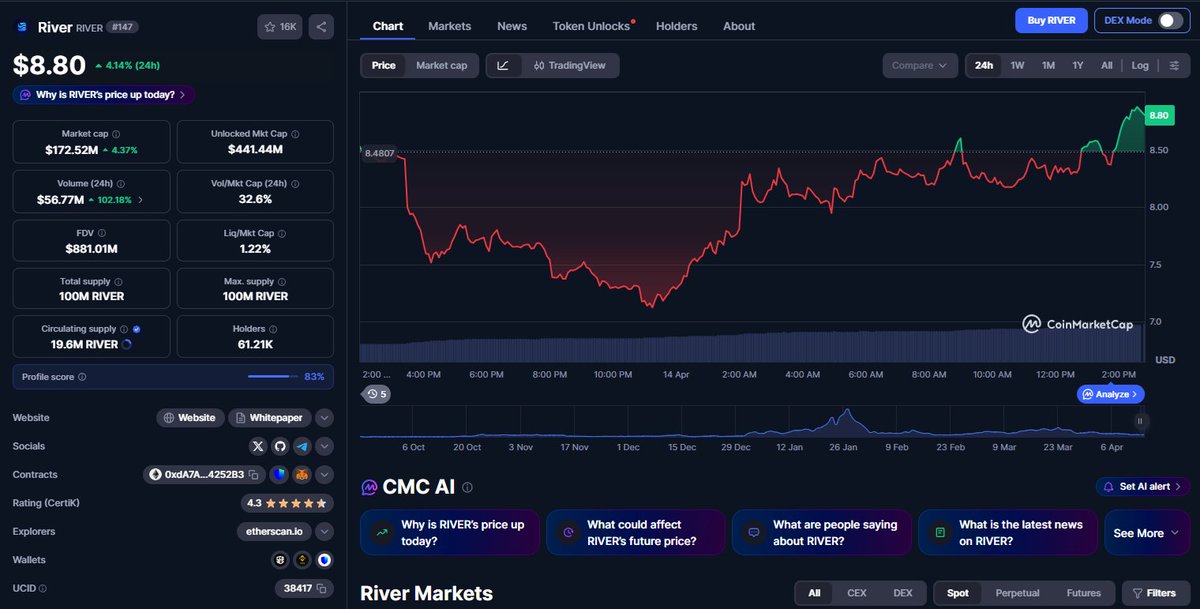Click the blue shield wallet icon in Contracts row
Image resolution: width=1200 pixels, height=609 pixels.
click(279, 474)
